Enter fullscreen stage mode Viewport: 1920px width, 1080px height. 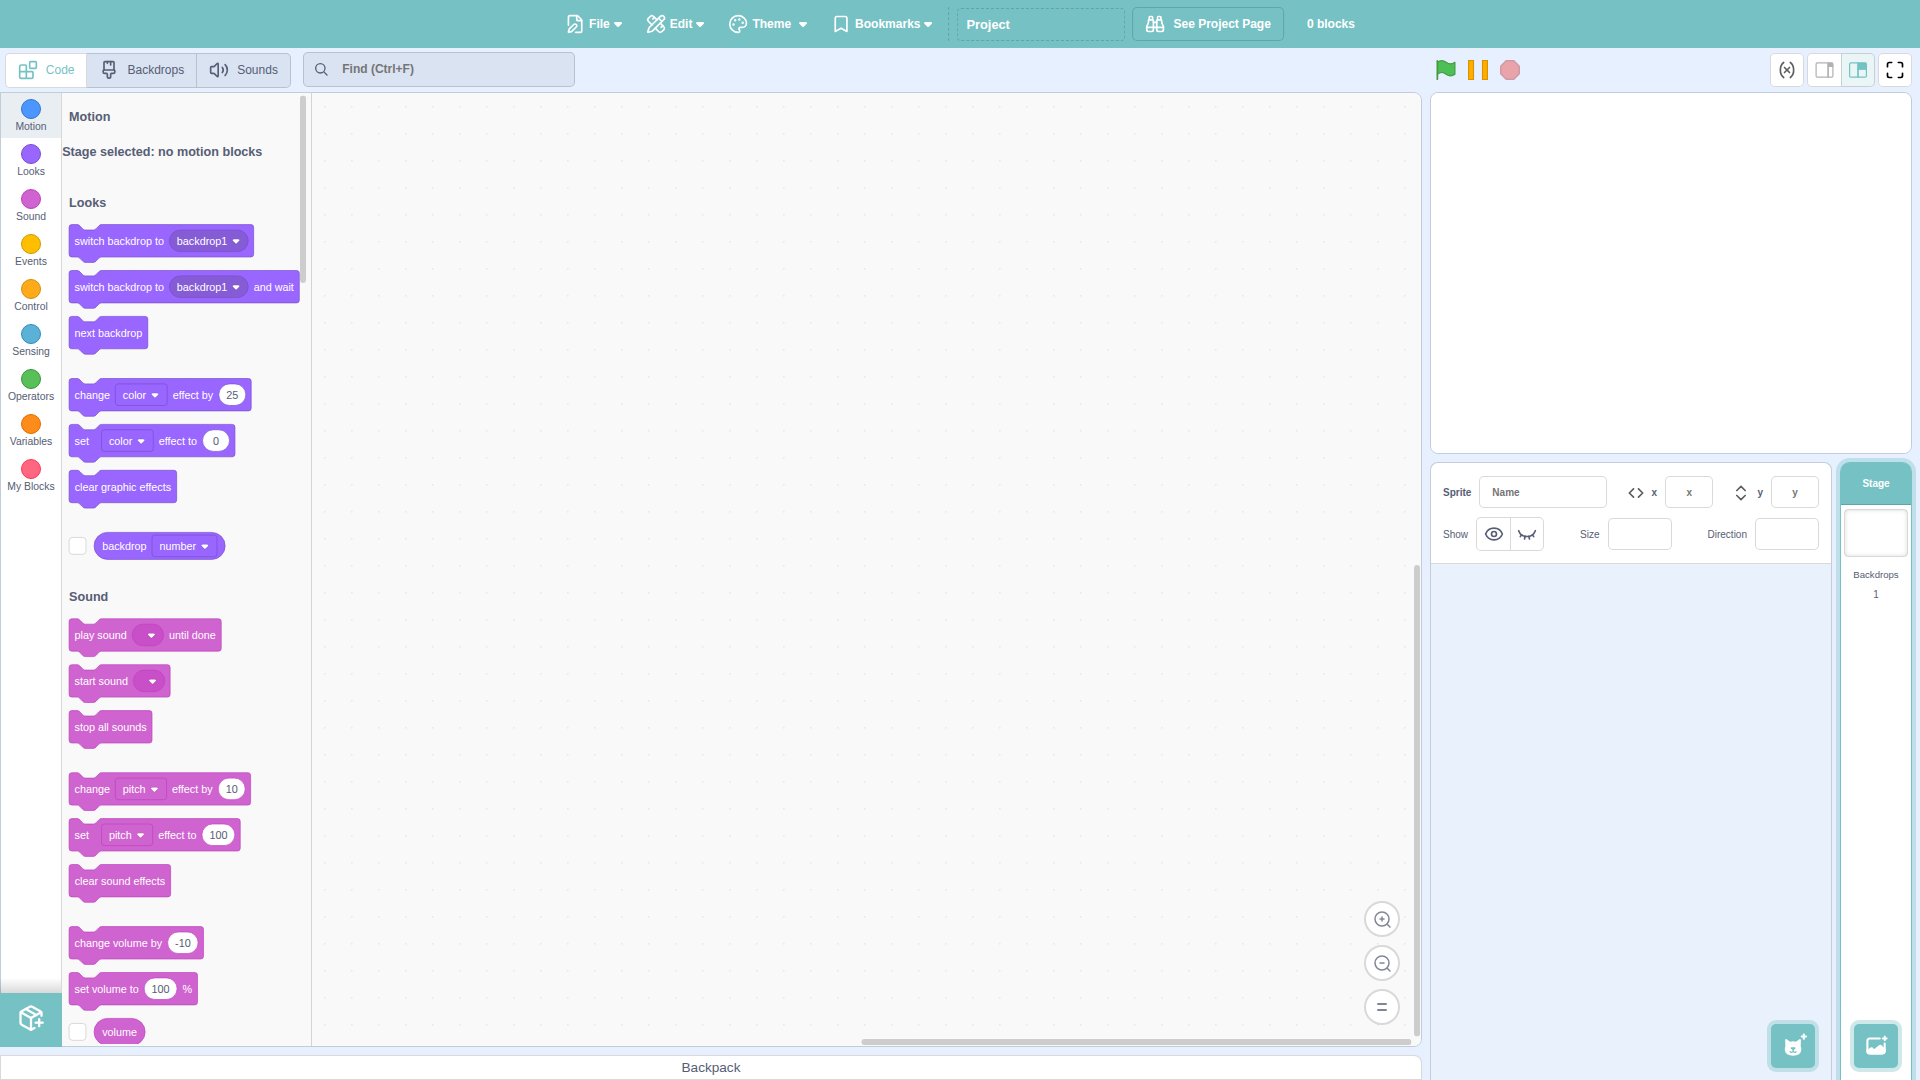tap(1895, 70)
